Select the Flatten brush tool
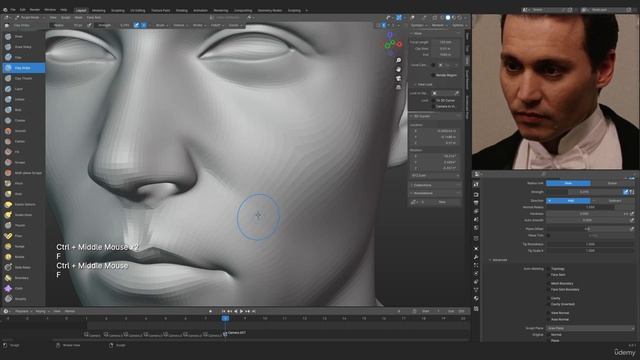 pos(23,141)
